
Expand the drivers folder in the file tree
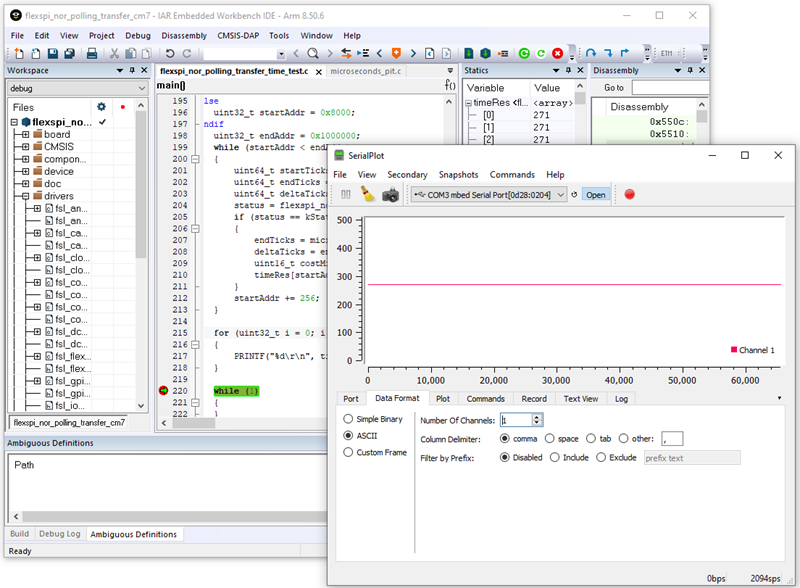[x=25, y=197]
